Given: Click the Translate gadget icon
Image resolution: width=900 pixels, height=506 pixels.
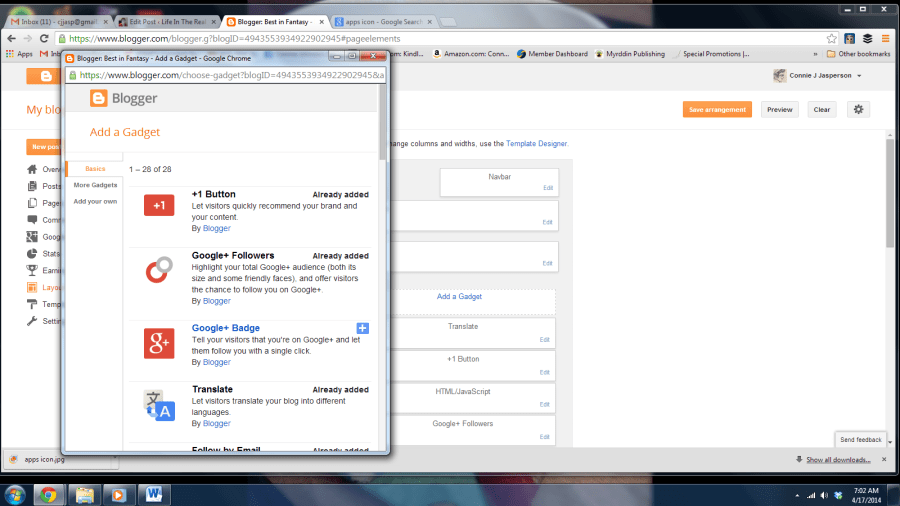Looking at the screenshot, I should pyautogui.click(x=159, y=405).
